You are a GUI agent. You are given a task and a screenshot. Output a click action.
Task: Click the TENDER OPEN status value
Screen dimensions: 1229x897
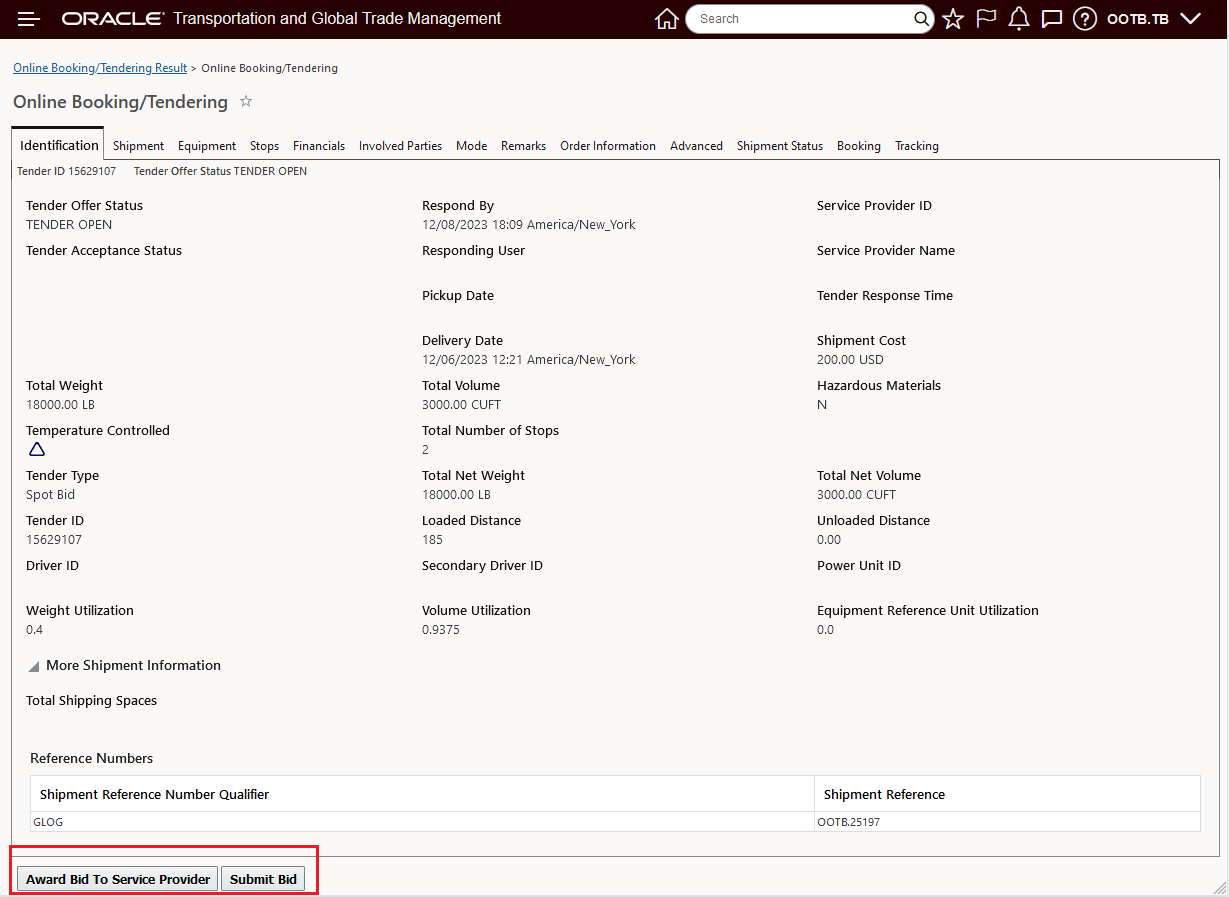(x=69, y=225)
